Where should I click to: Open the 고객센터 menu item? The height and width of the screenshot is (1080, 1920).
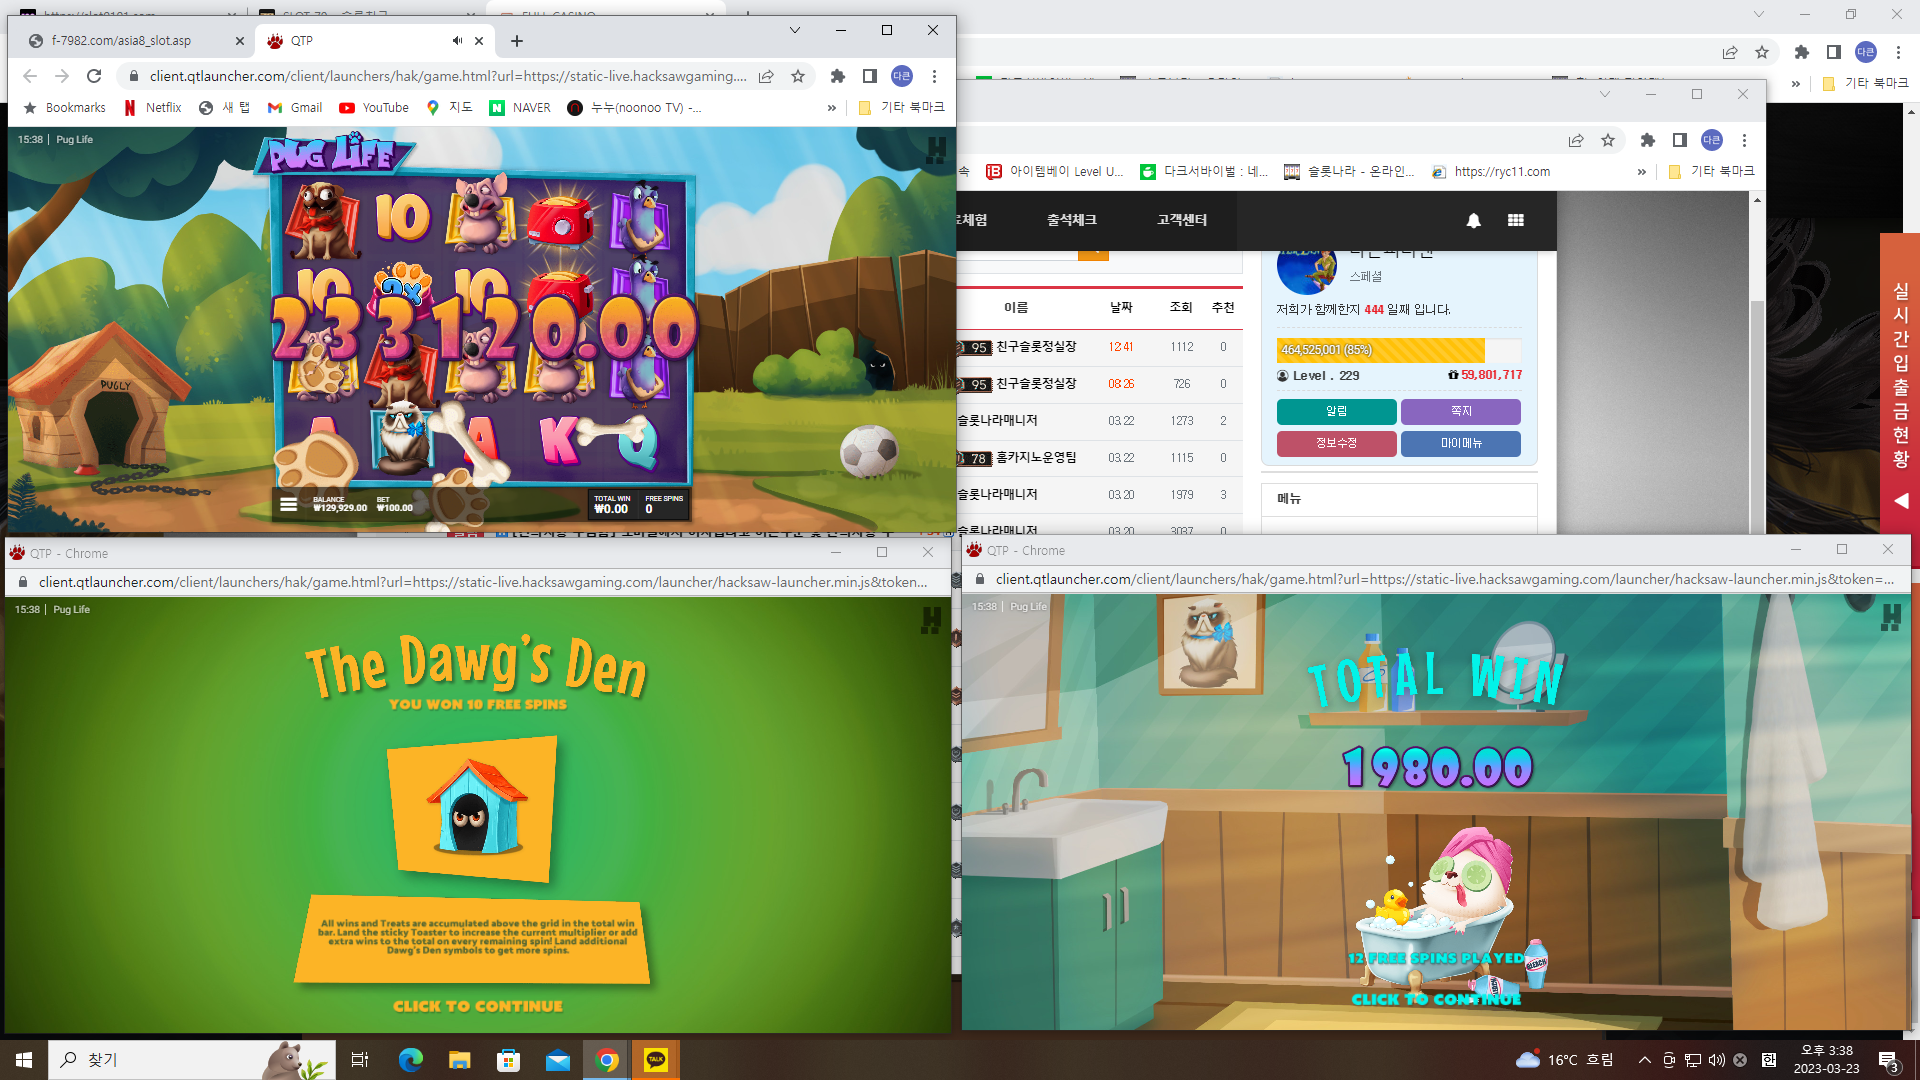click(1182, 220)
